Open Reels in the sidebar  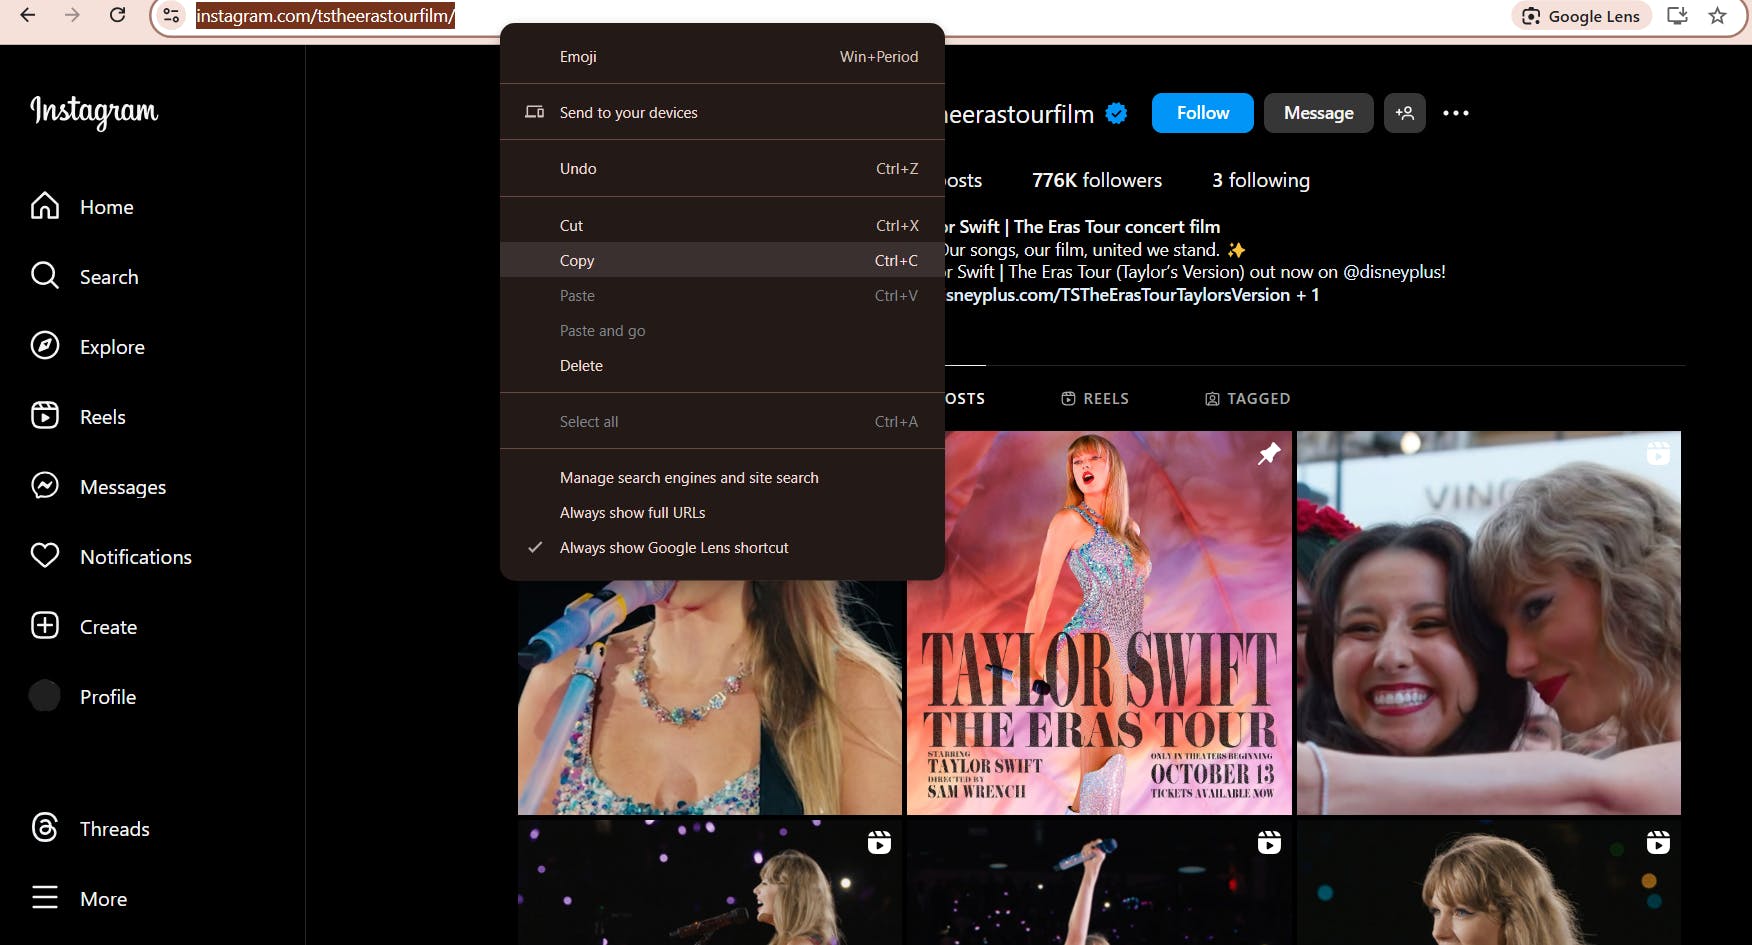click(78, 417)
